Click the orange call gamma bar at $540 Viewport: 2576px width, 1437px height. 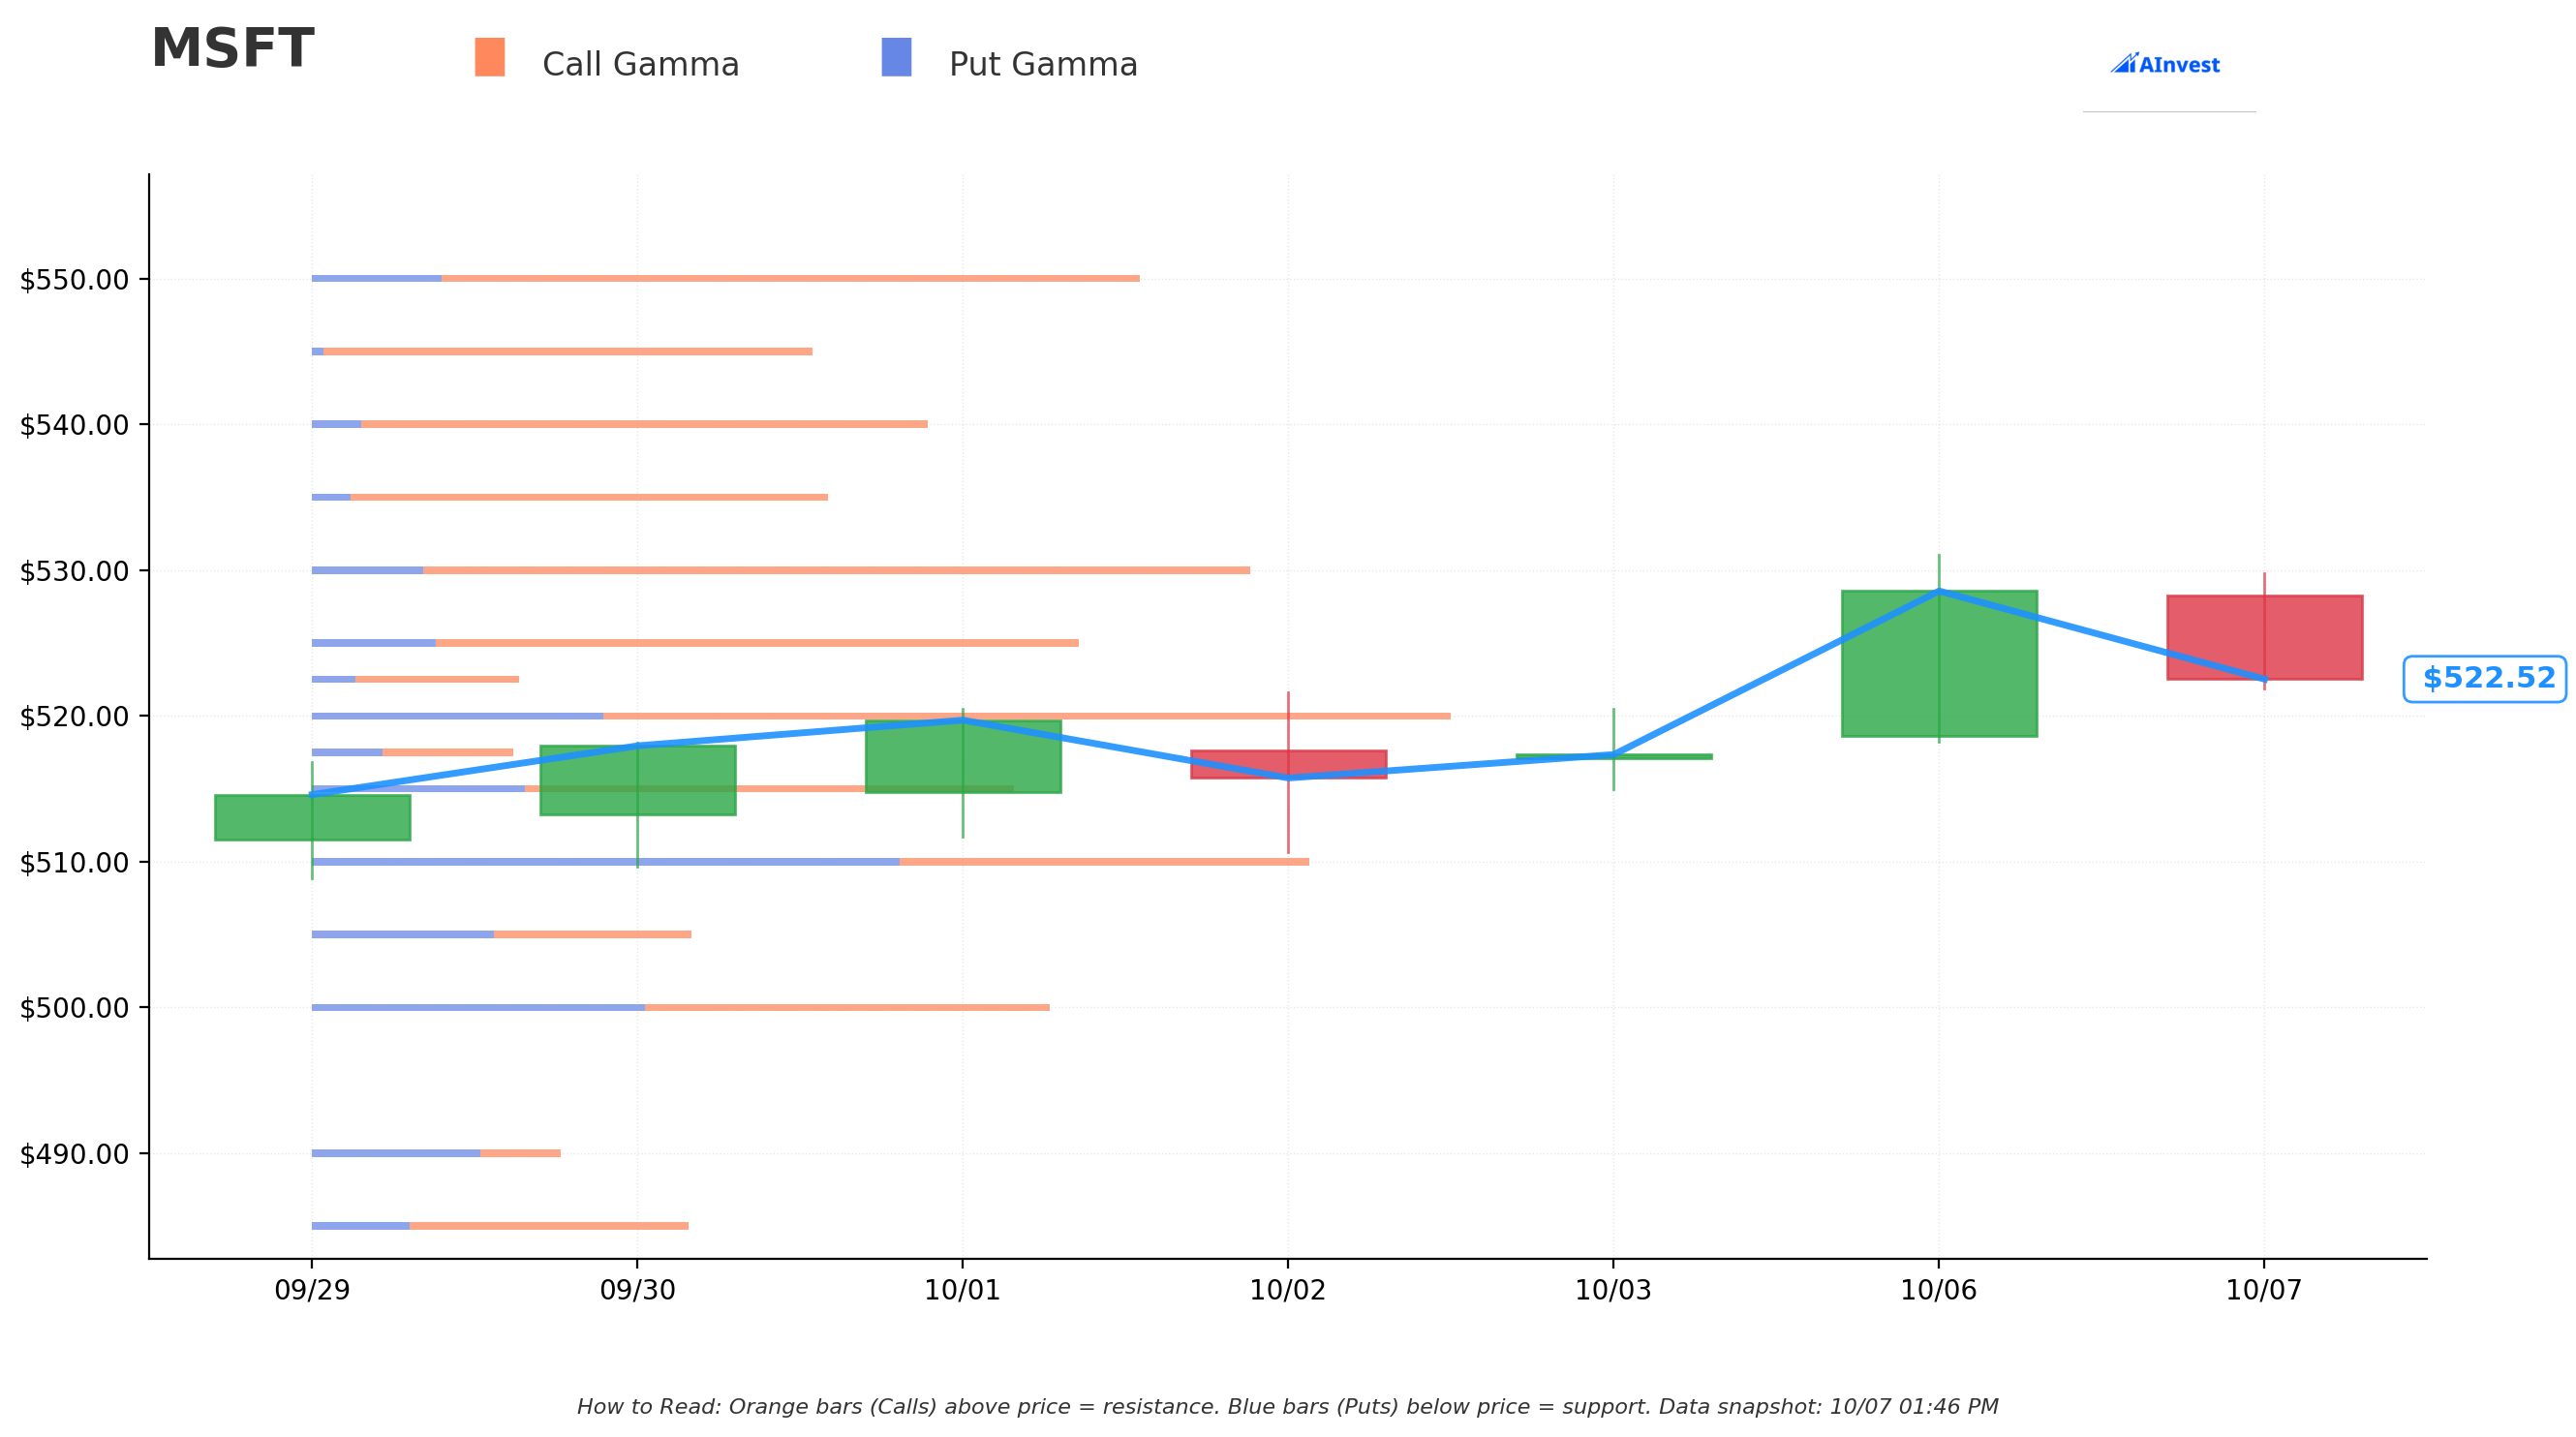(645, 424)
